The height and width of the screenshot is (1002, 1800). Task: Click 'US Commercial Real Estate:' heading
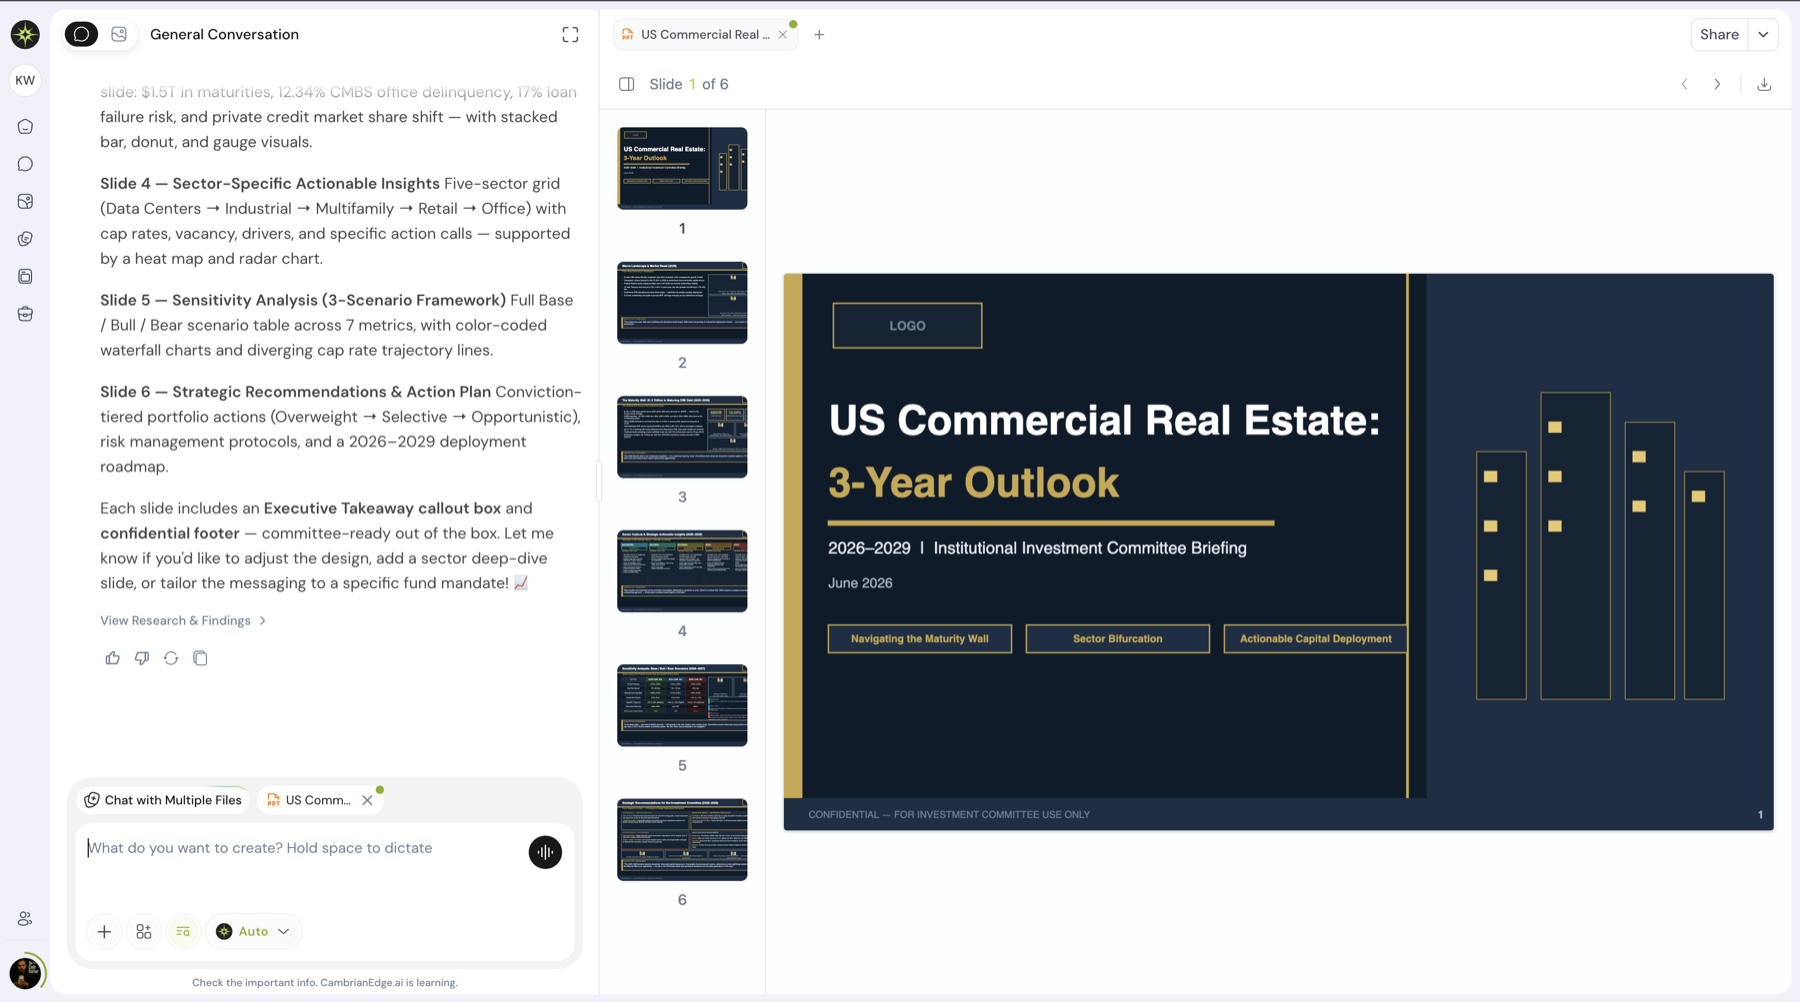click(x=1104, y=420)
